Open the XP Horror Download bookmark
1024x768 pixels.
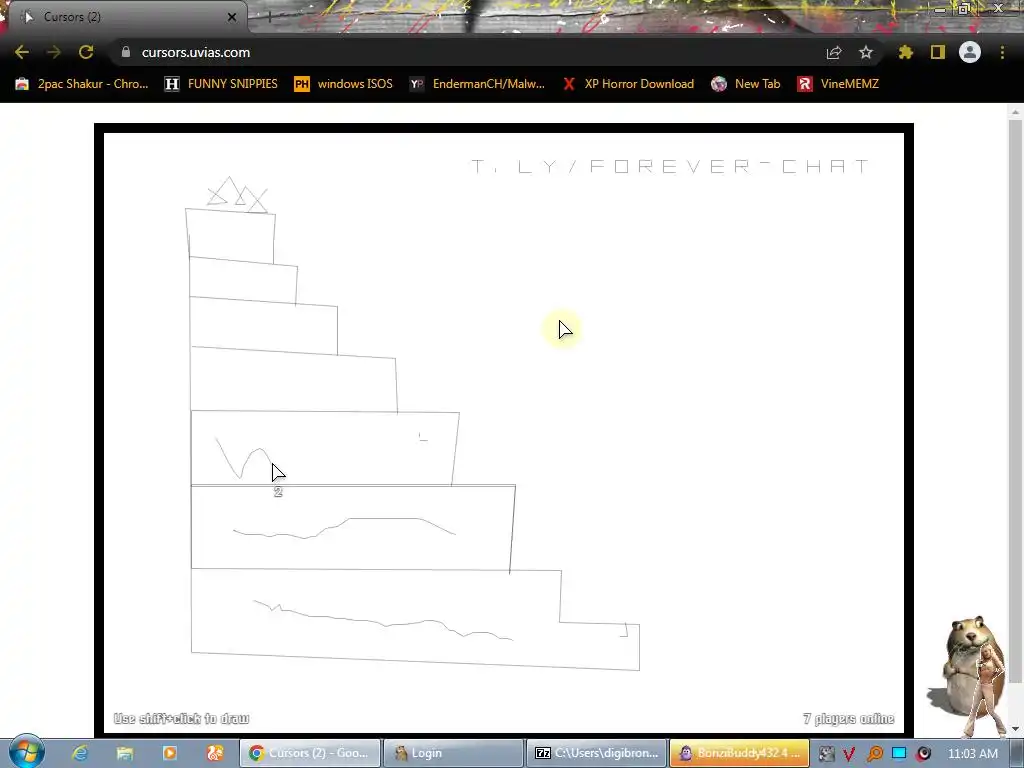pos(628,84)
